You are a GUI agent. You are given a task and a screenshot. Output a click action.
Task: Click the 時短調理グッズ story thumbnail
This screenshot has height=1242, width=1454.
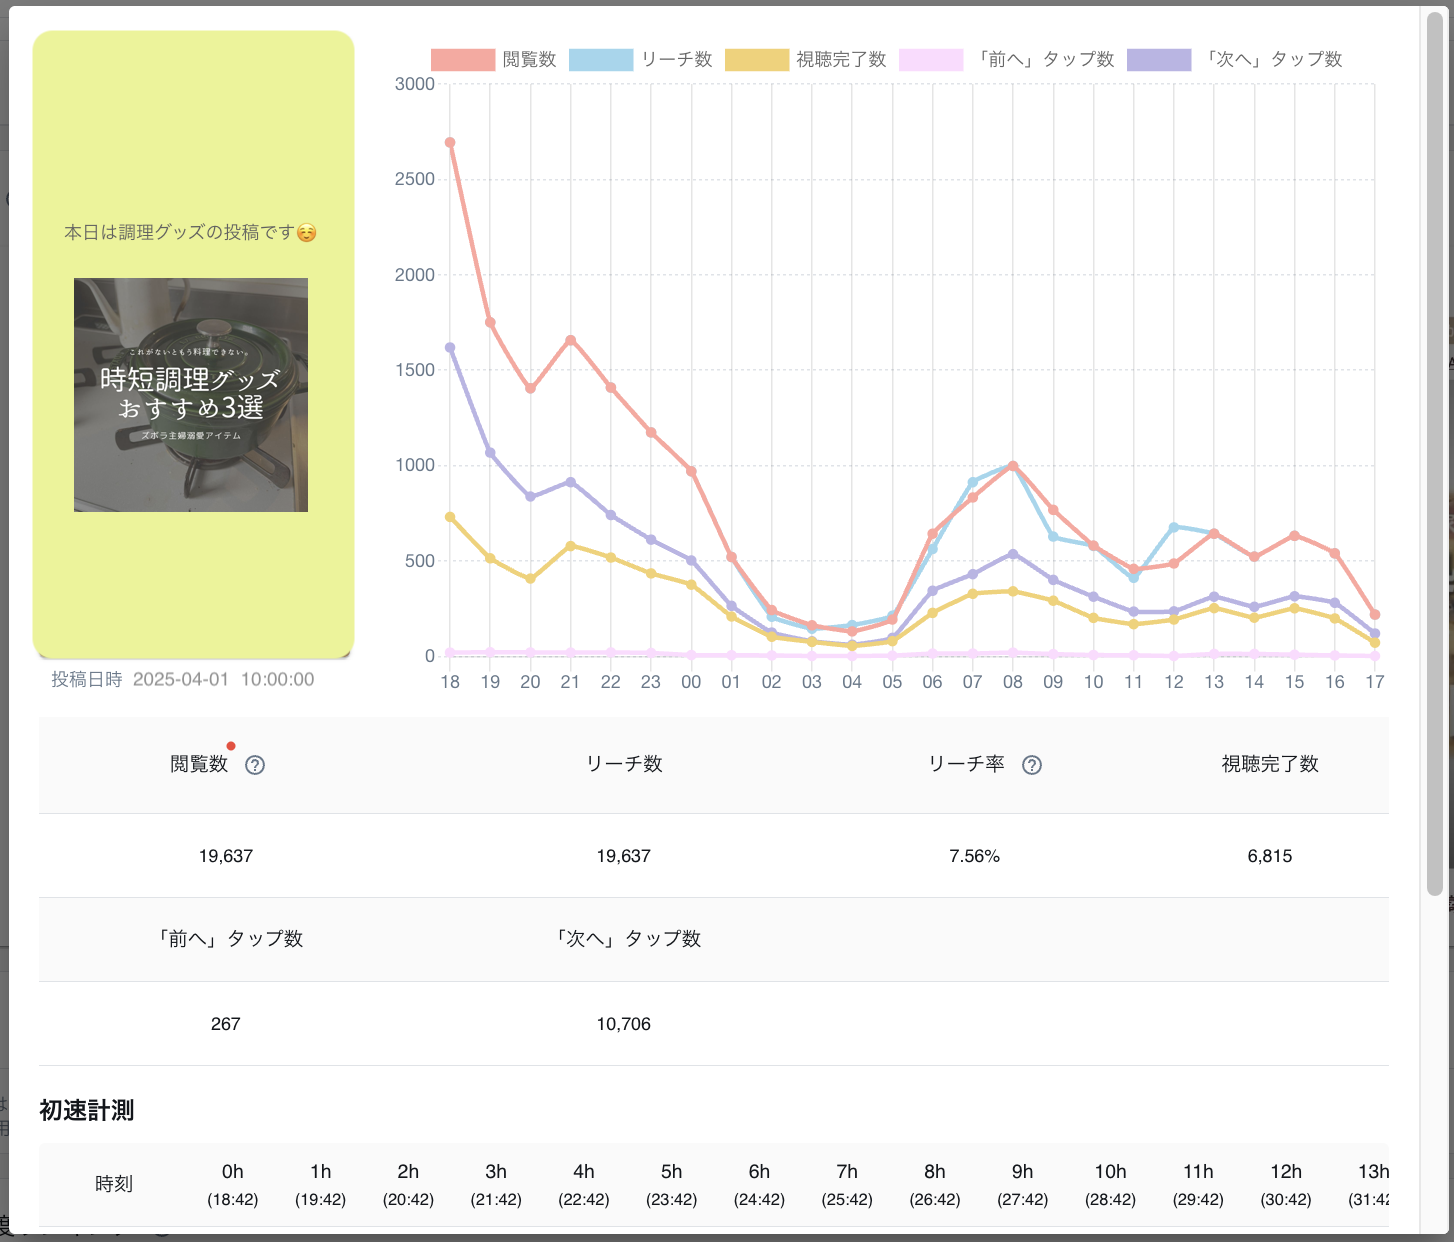(190, 394)
